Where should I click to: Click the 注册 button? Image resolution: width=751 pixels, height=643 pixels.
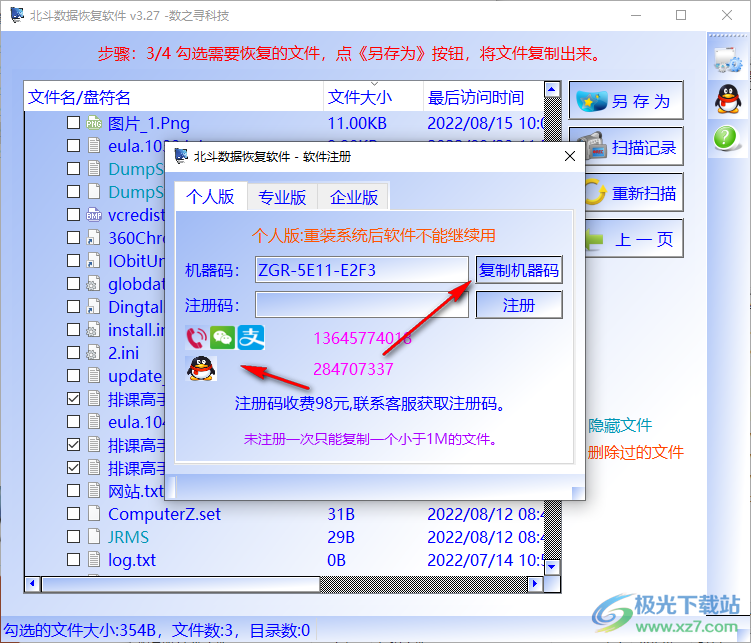[519, 305]
